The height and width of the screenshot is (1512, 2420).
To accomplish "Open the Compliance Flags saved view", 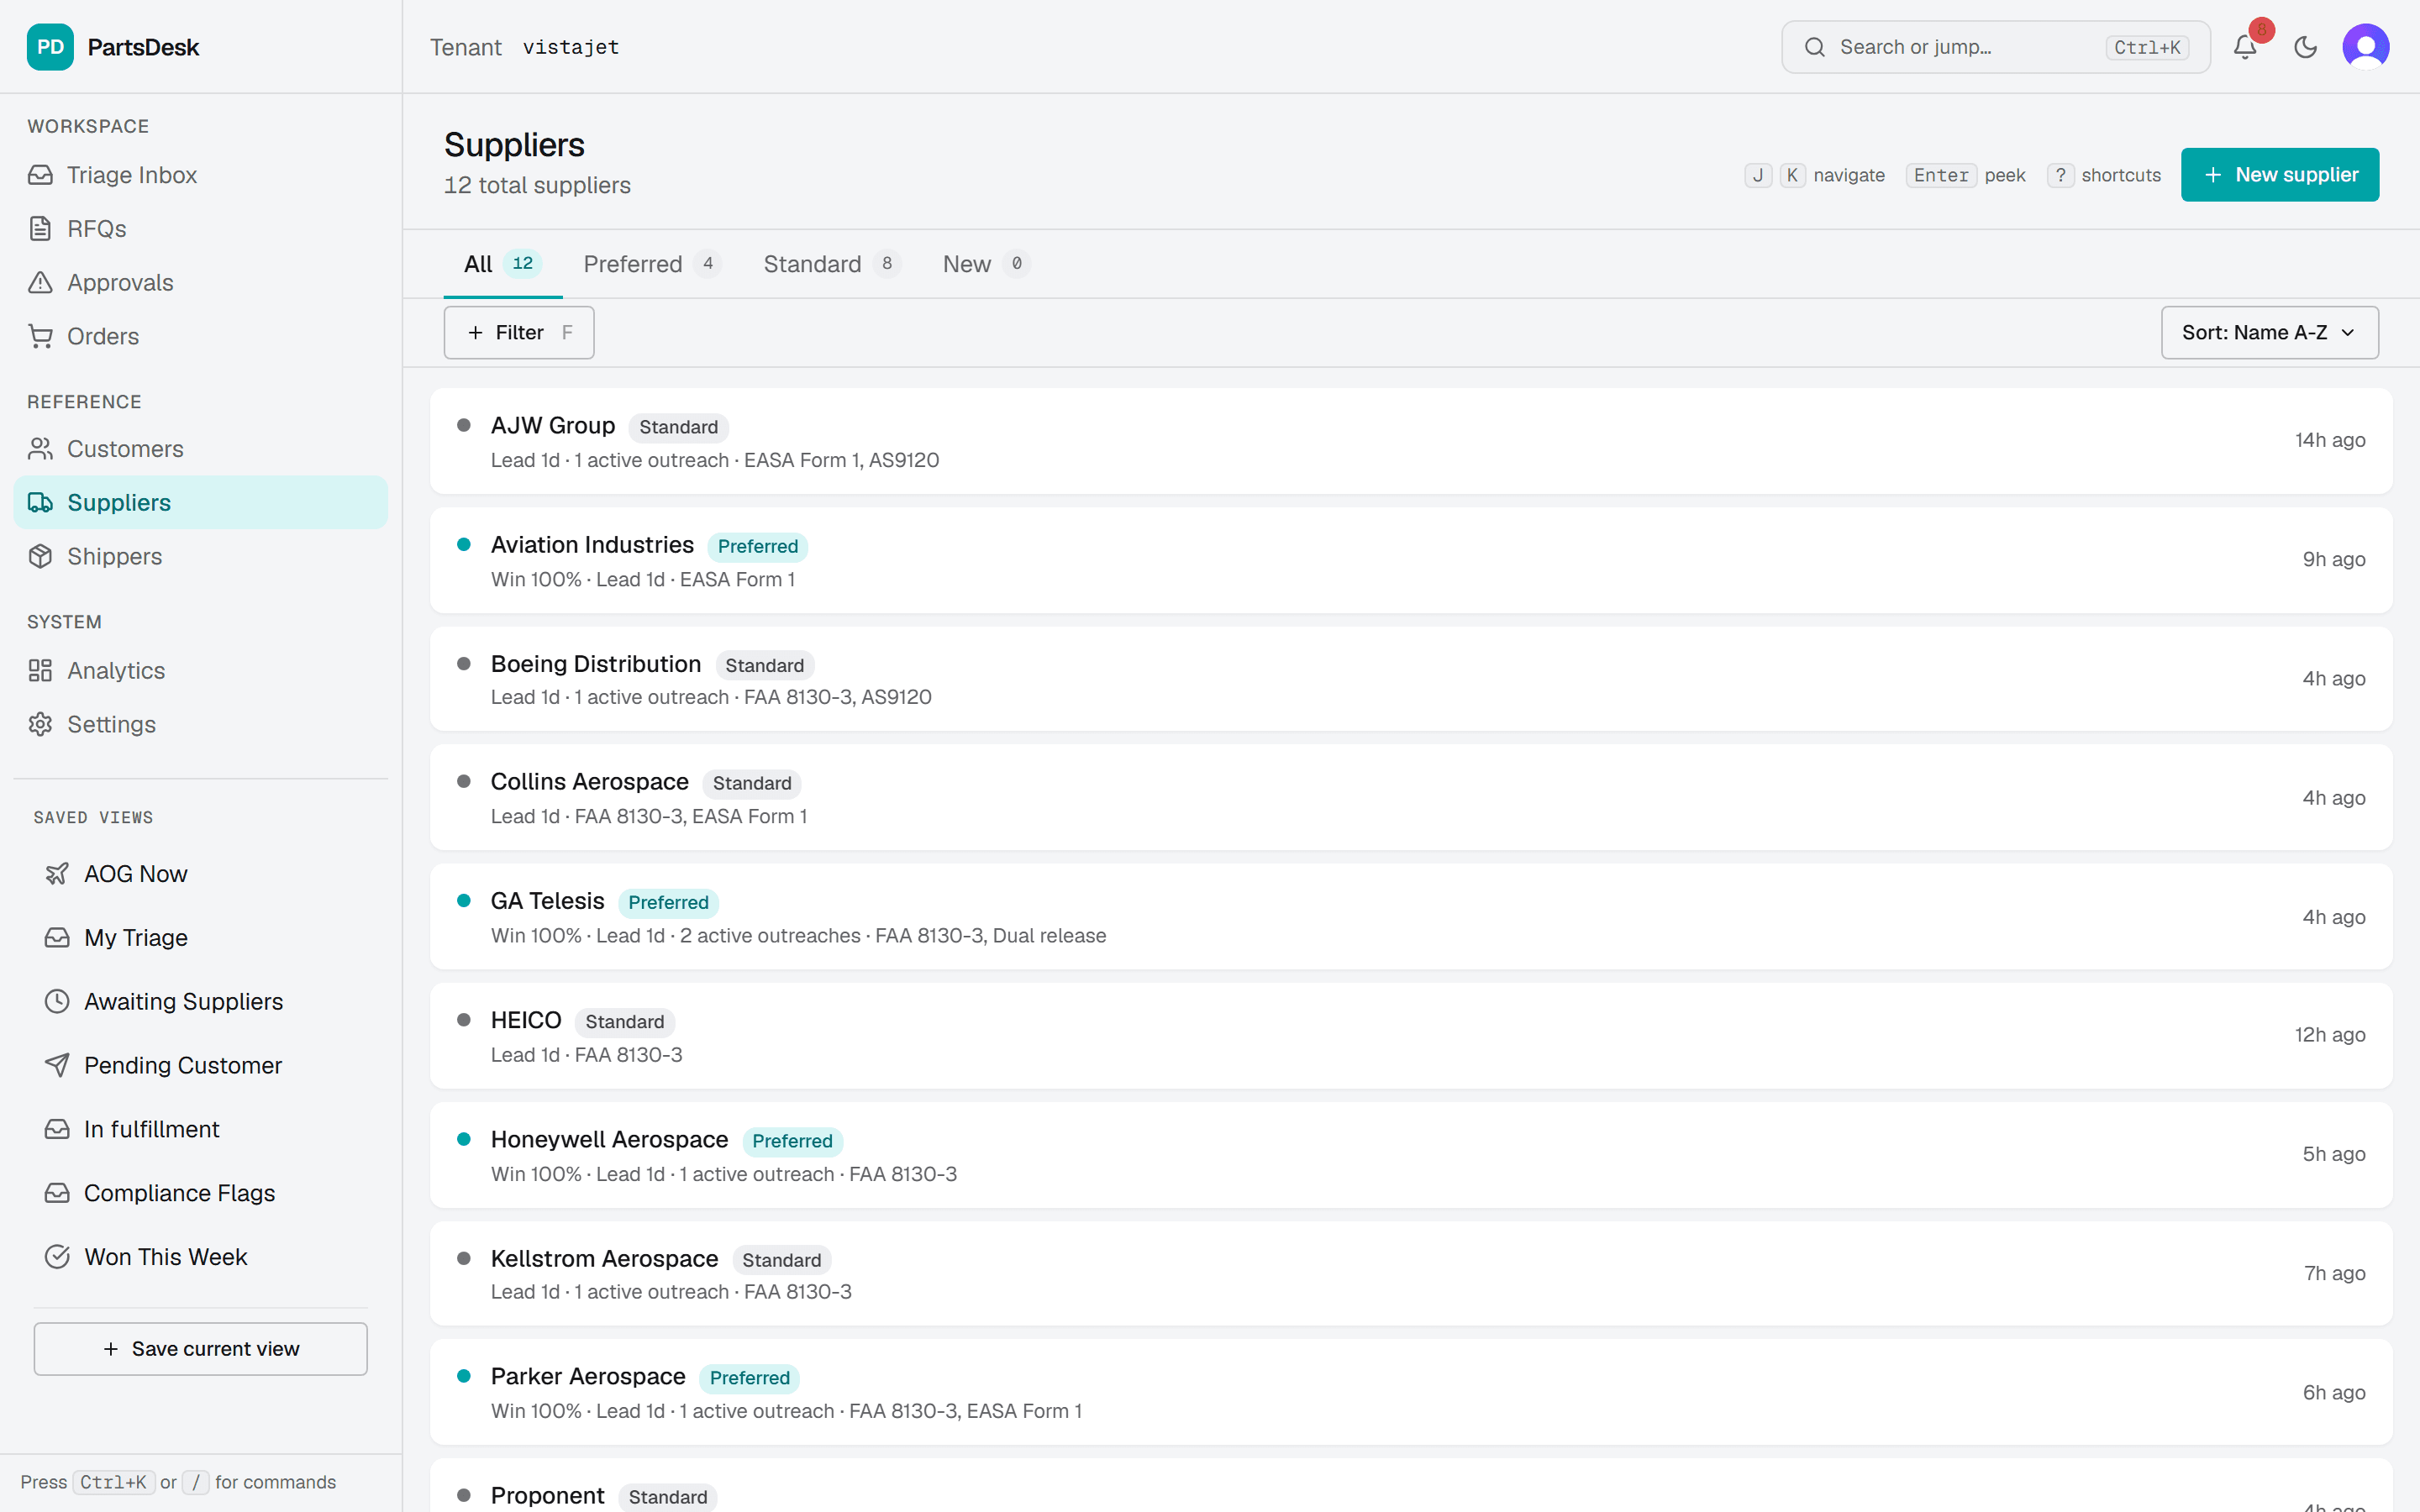I will [200, 1194].
